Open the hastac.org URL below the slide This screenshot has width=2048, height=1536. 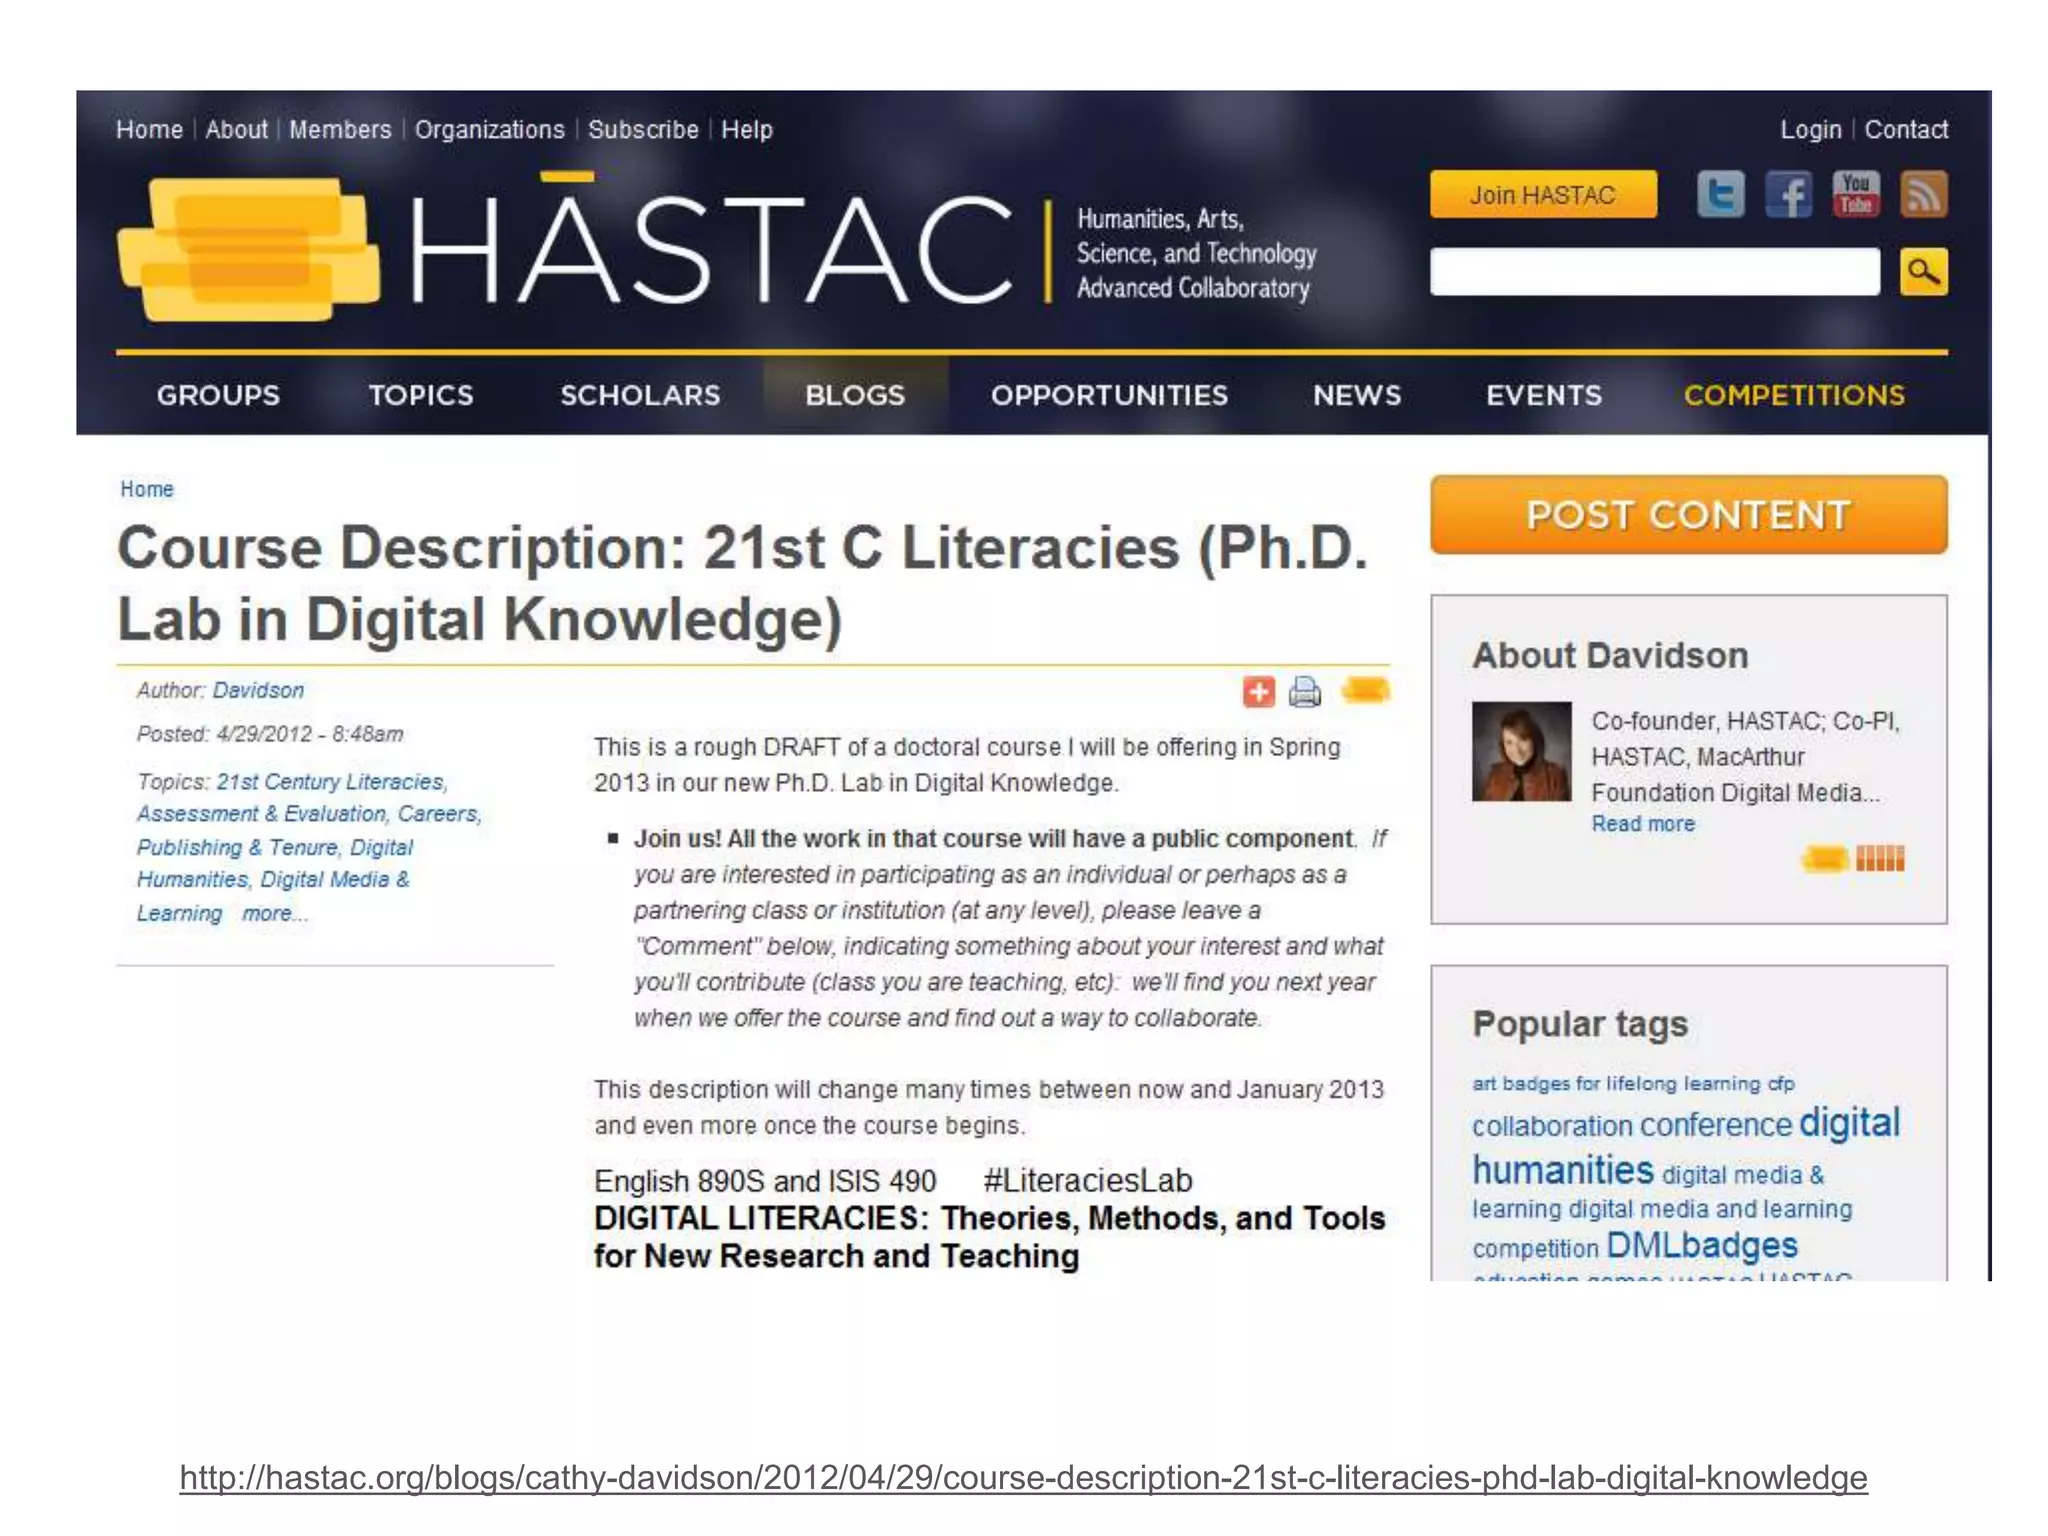coord(1023,1477)
